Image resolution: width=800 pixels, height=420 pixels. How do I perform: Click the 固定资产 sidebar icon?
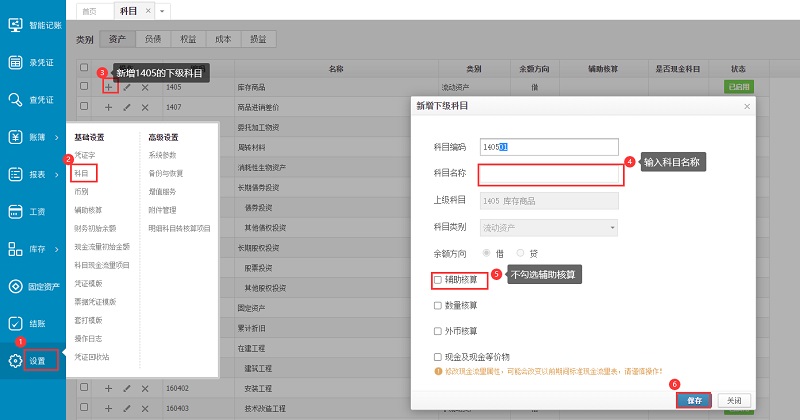(15, 287)
